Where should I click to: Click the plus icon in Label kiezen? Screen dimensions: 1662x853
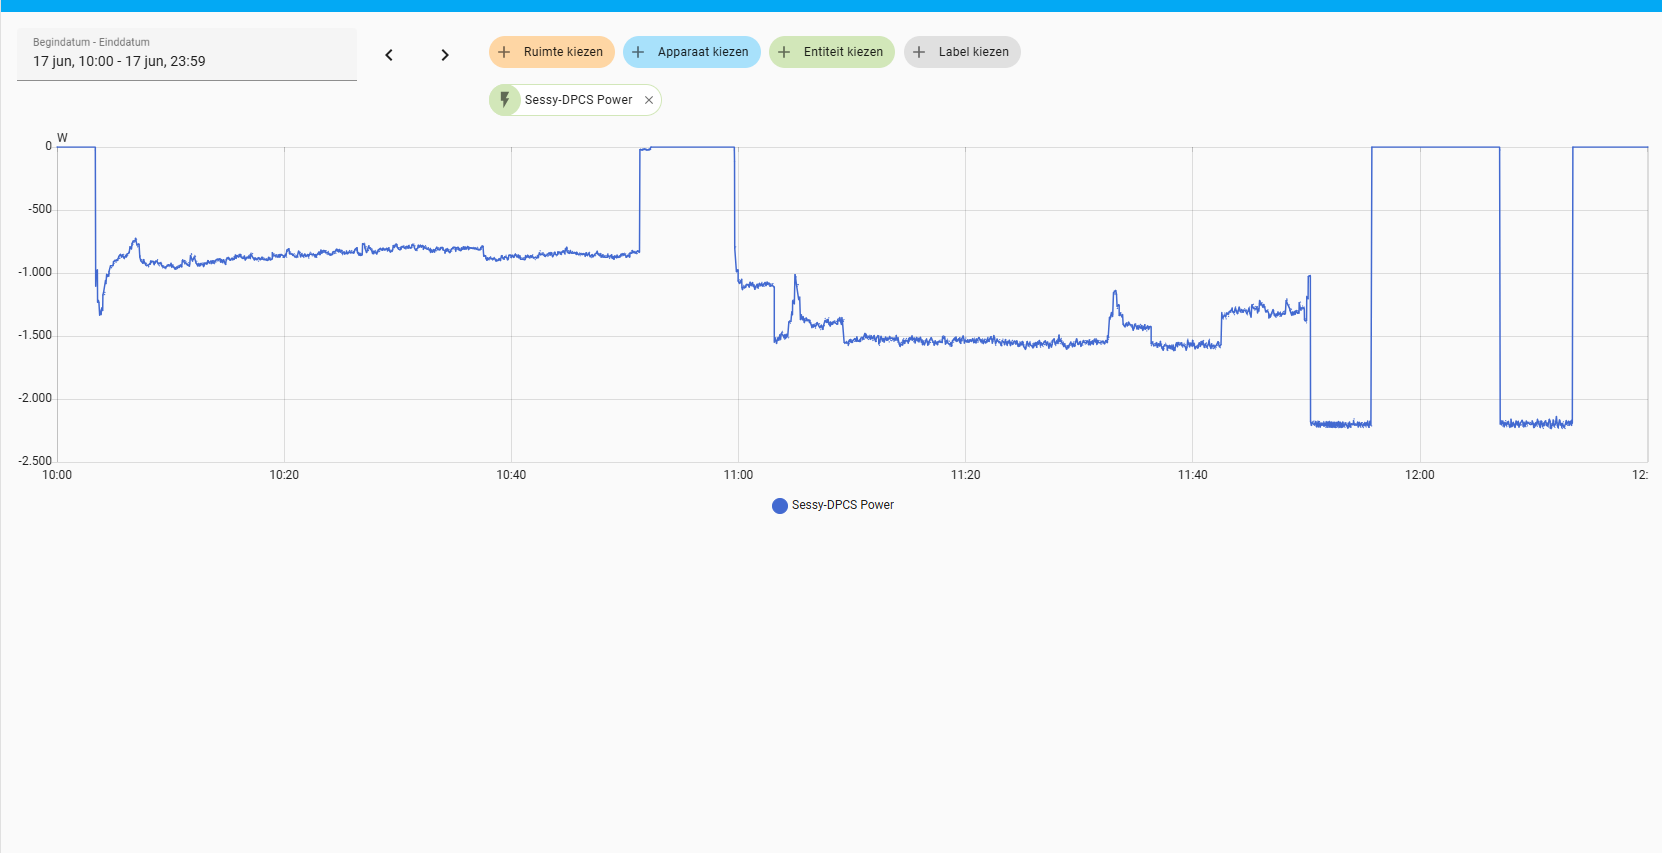tap(919, 52)
